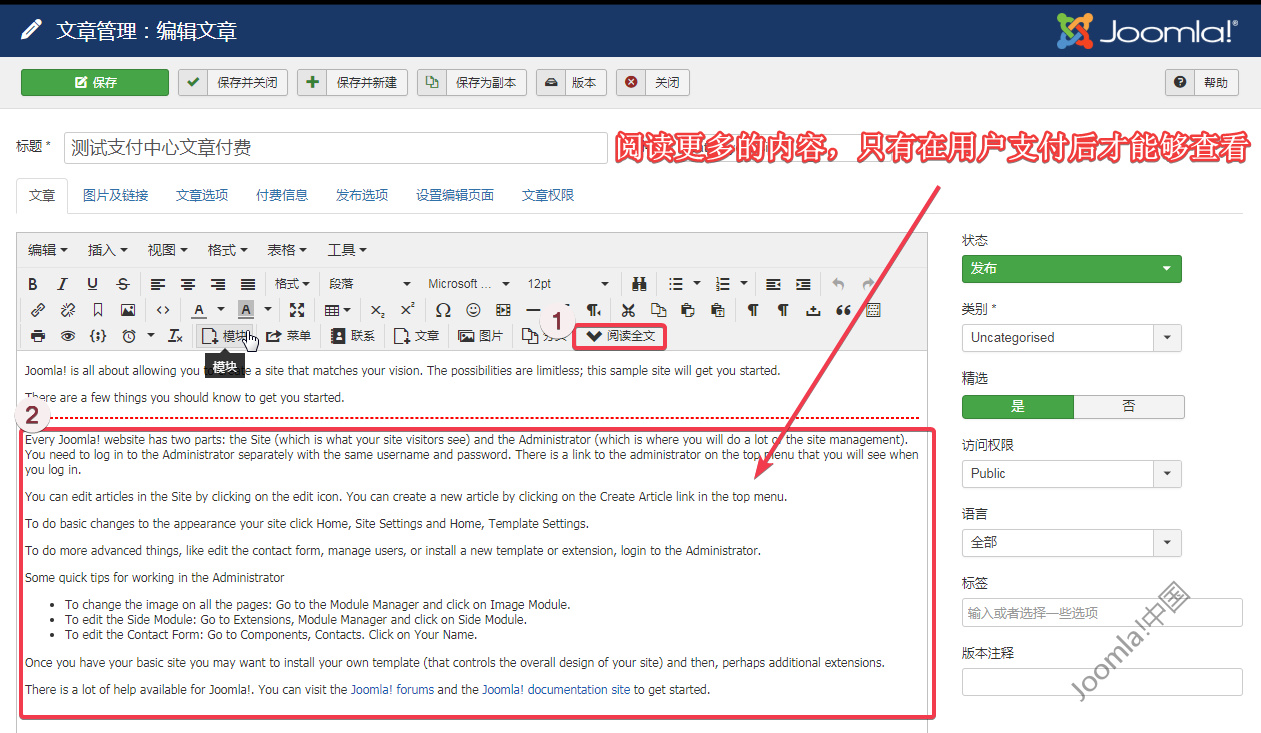Remove link with broken chain icon

[68, 310]
